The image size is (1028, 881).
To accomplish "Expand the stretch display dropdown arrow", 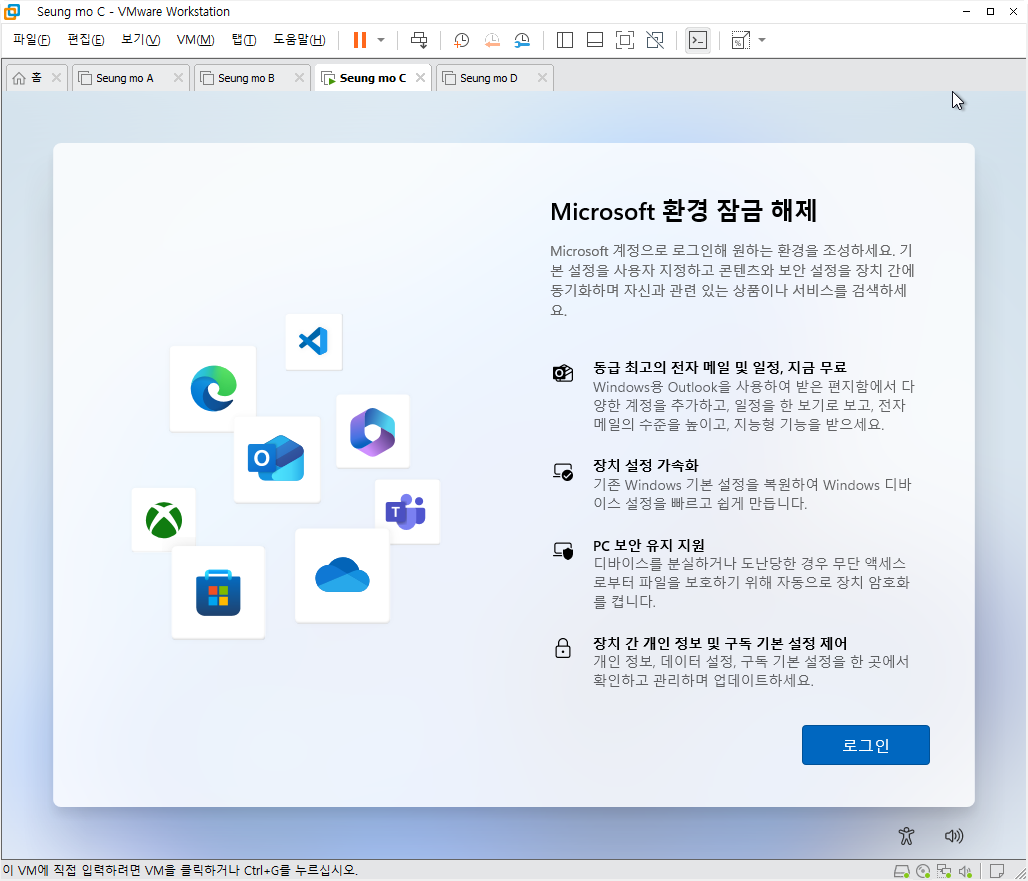I will click(762, 40).
